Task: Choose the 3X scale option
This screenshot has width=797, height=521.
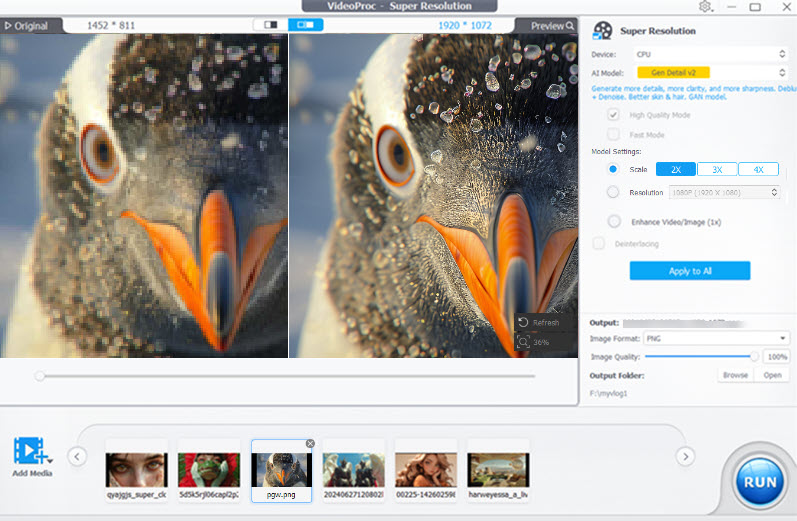Action: coord(717,170)
